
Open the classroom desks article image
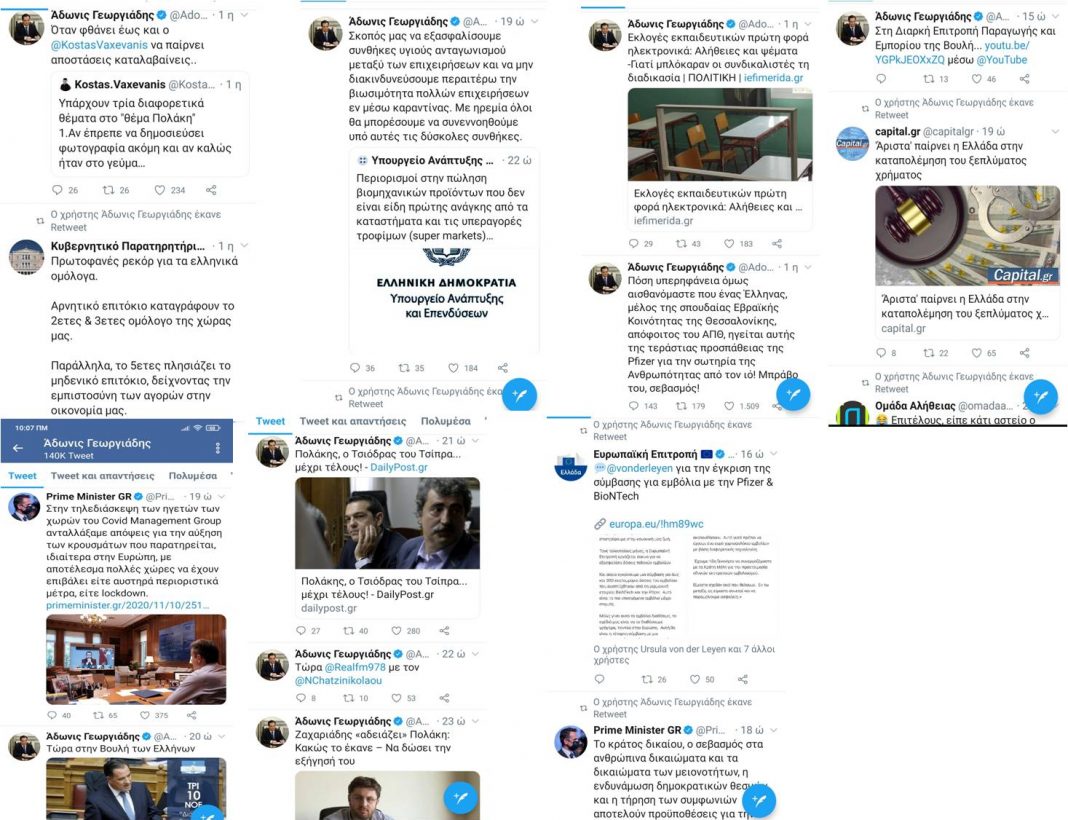coord(719,134)
